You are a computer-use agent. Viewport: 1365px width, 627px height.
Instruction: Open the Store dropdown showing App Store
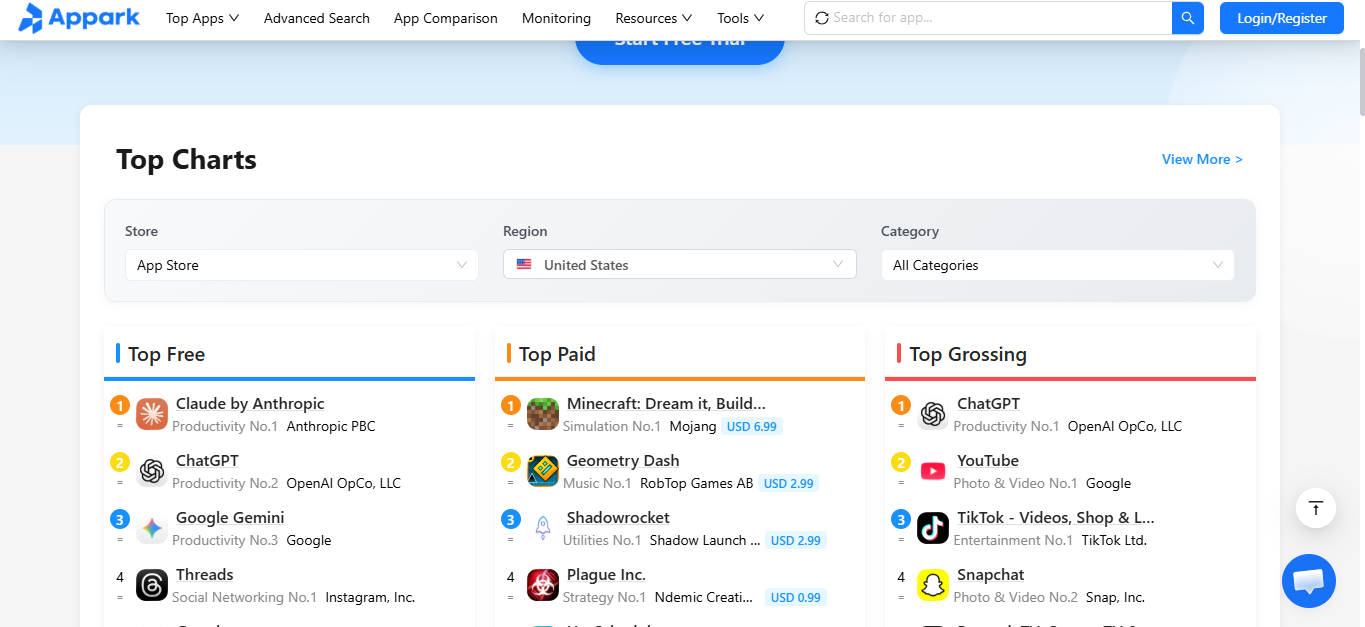point(301,264)
